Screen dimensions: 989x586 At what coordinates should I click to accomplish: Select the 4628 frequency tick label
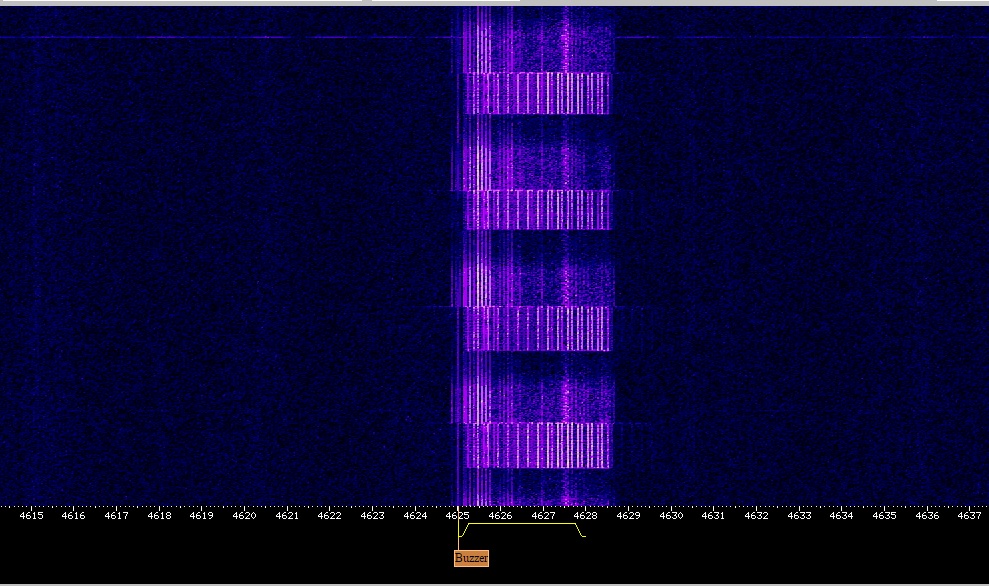[585, 516]
